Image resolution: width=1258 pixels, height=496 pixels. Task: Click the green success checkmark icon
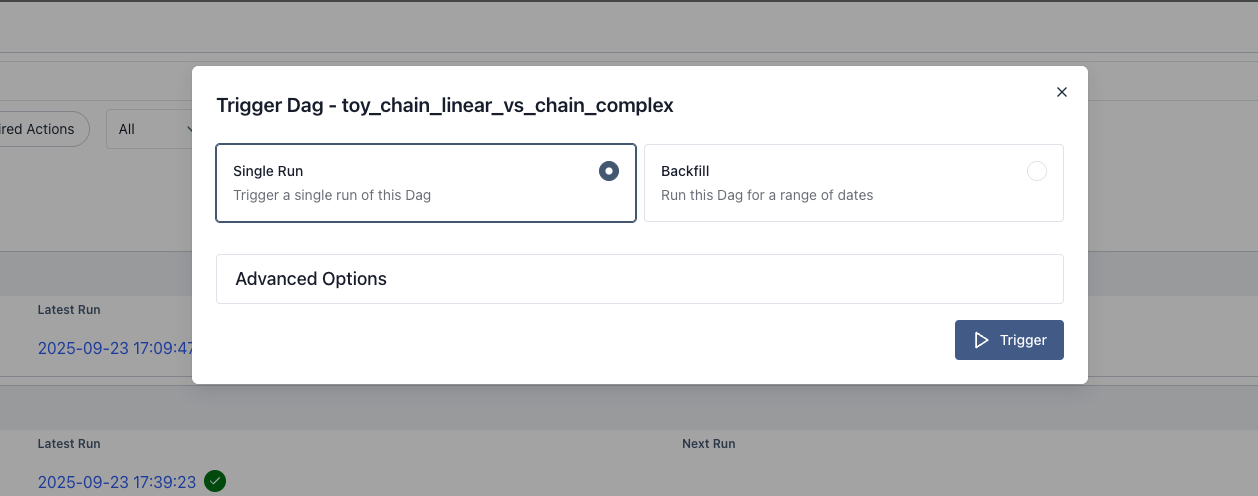click(215, 481)
